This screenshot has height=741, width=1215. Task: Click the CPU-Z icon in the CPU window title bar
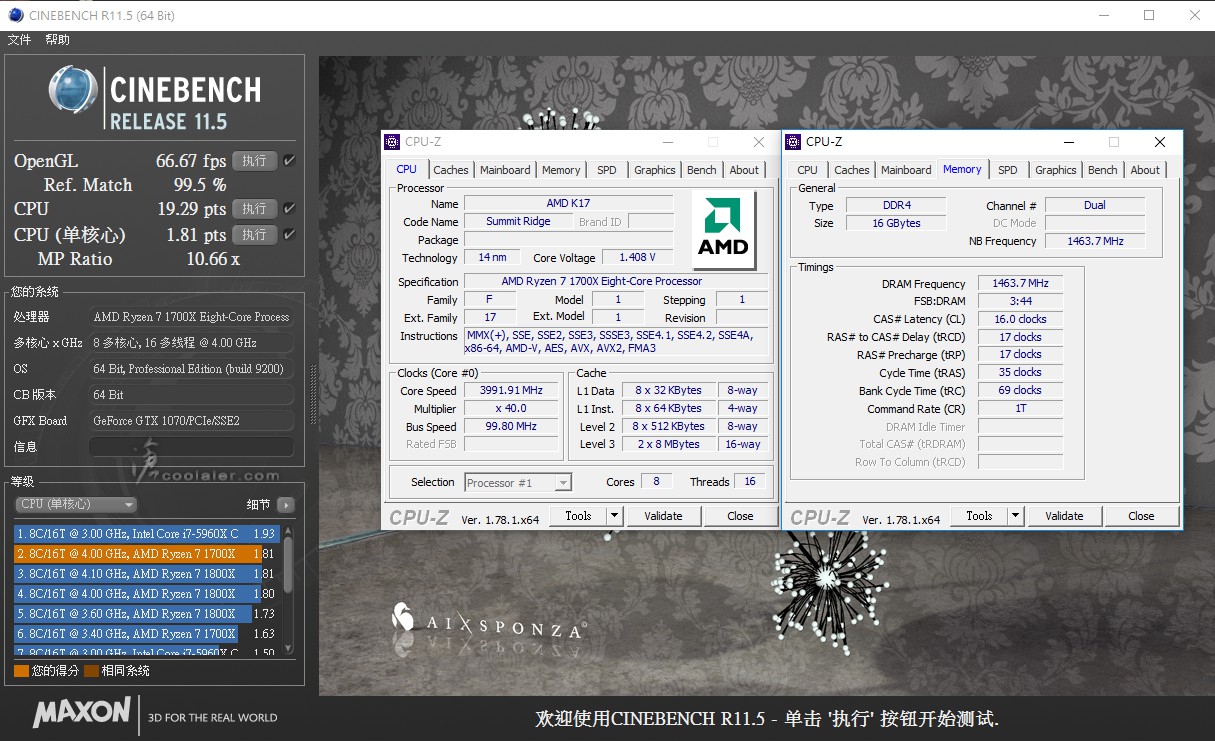(x=393, y=142)
